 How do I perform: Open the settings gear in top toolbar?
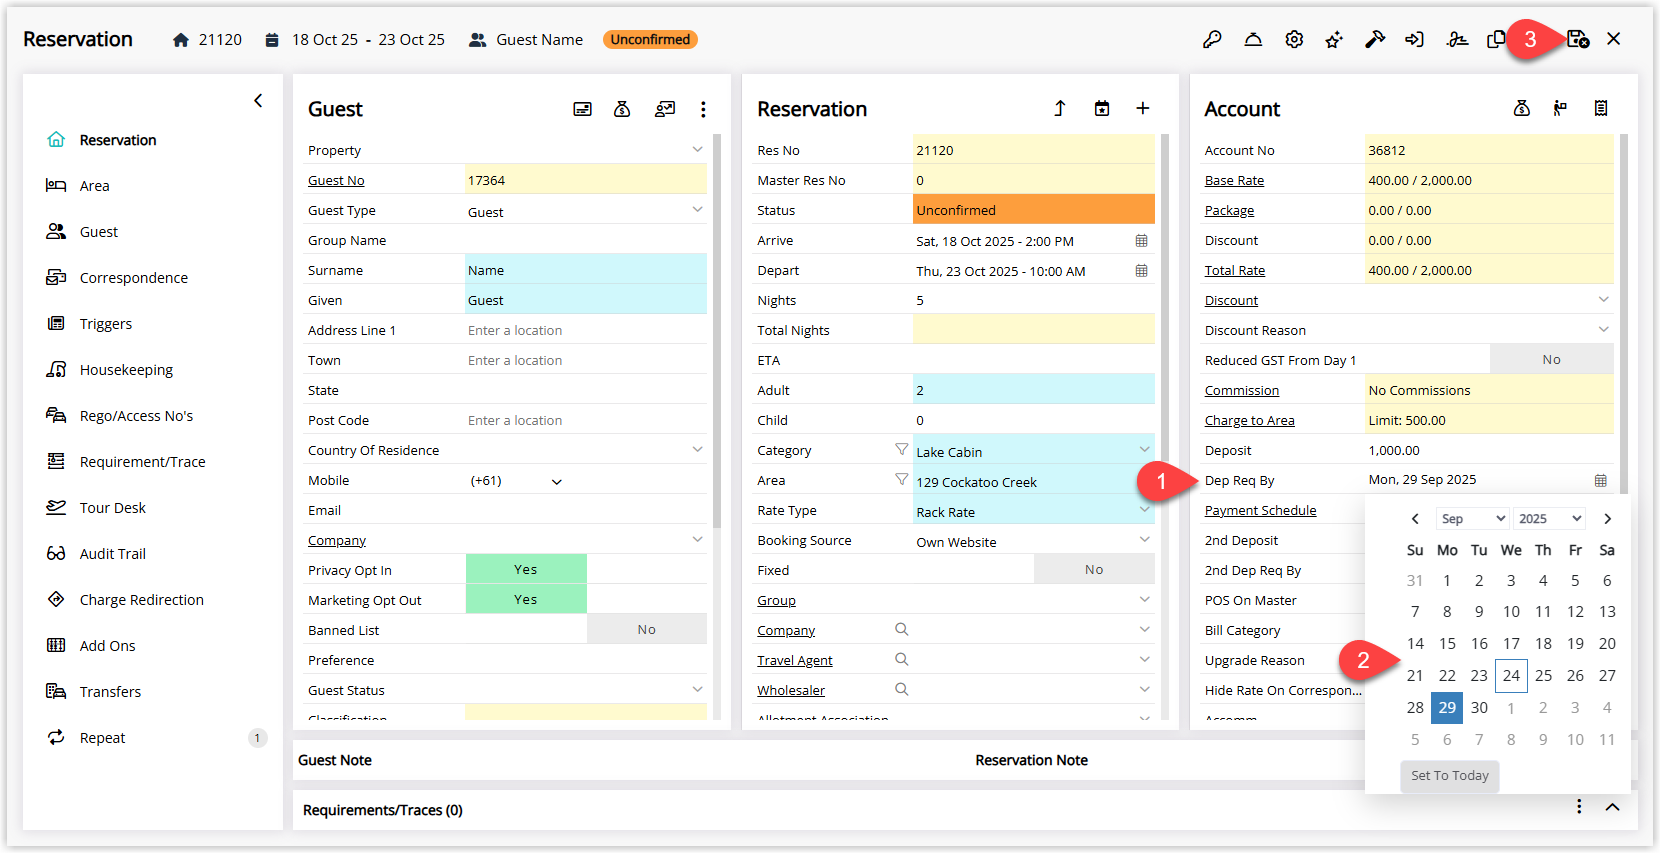(x=1294, y=39)
